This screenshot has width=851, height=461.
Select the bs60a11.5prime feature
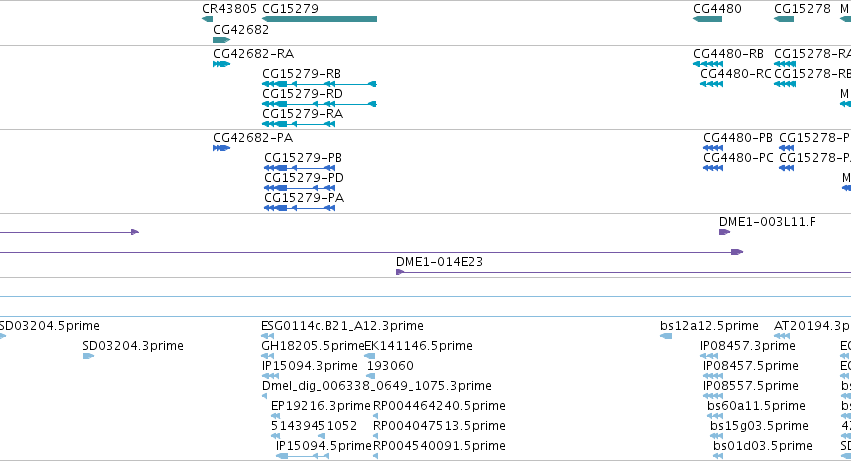(x=715, y=416)
